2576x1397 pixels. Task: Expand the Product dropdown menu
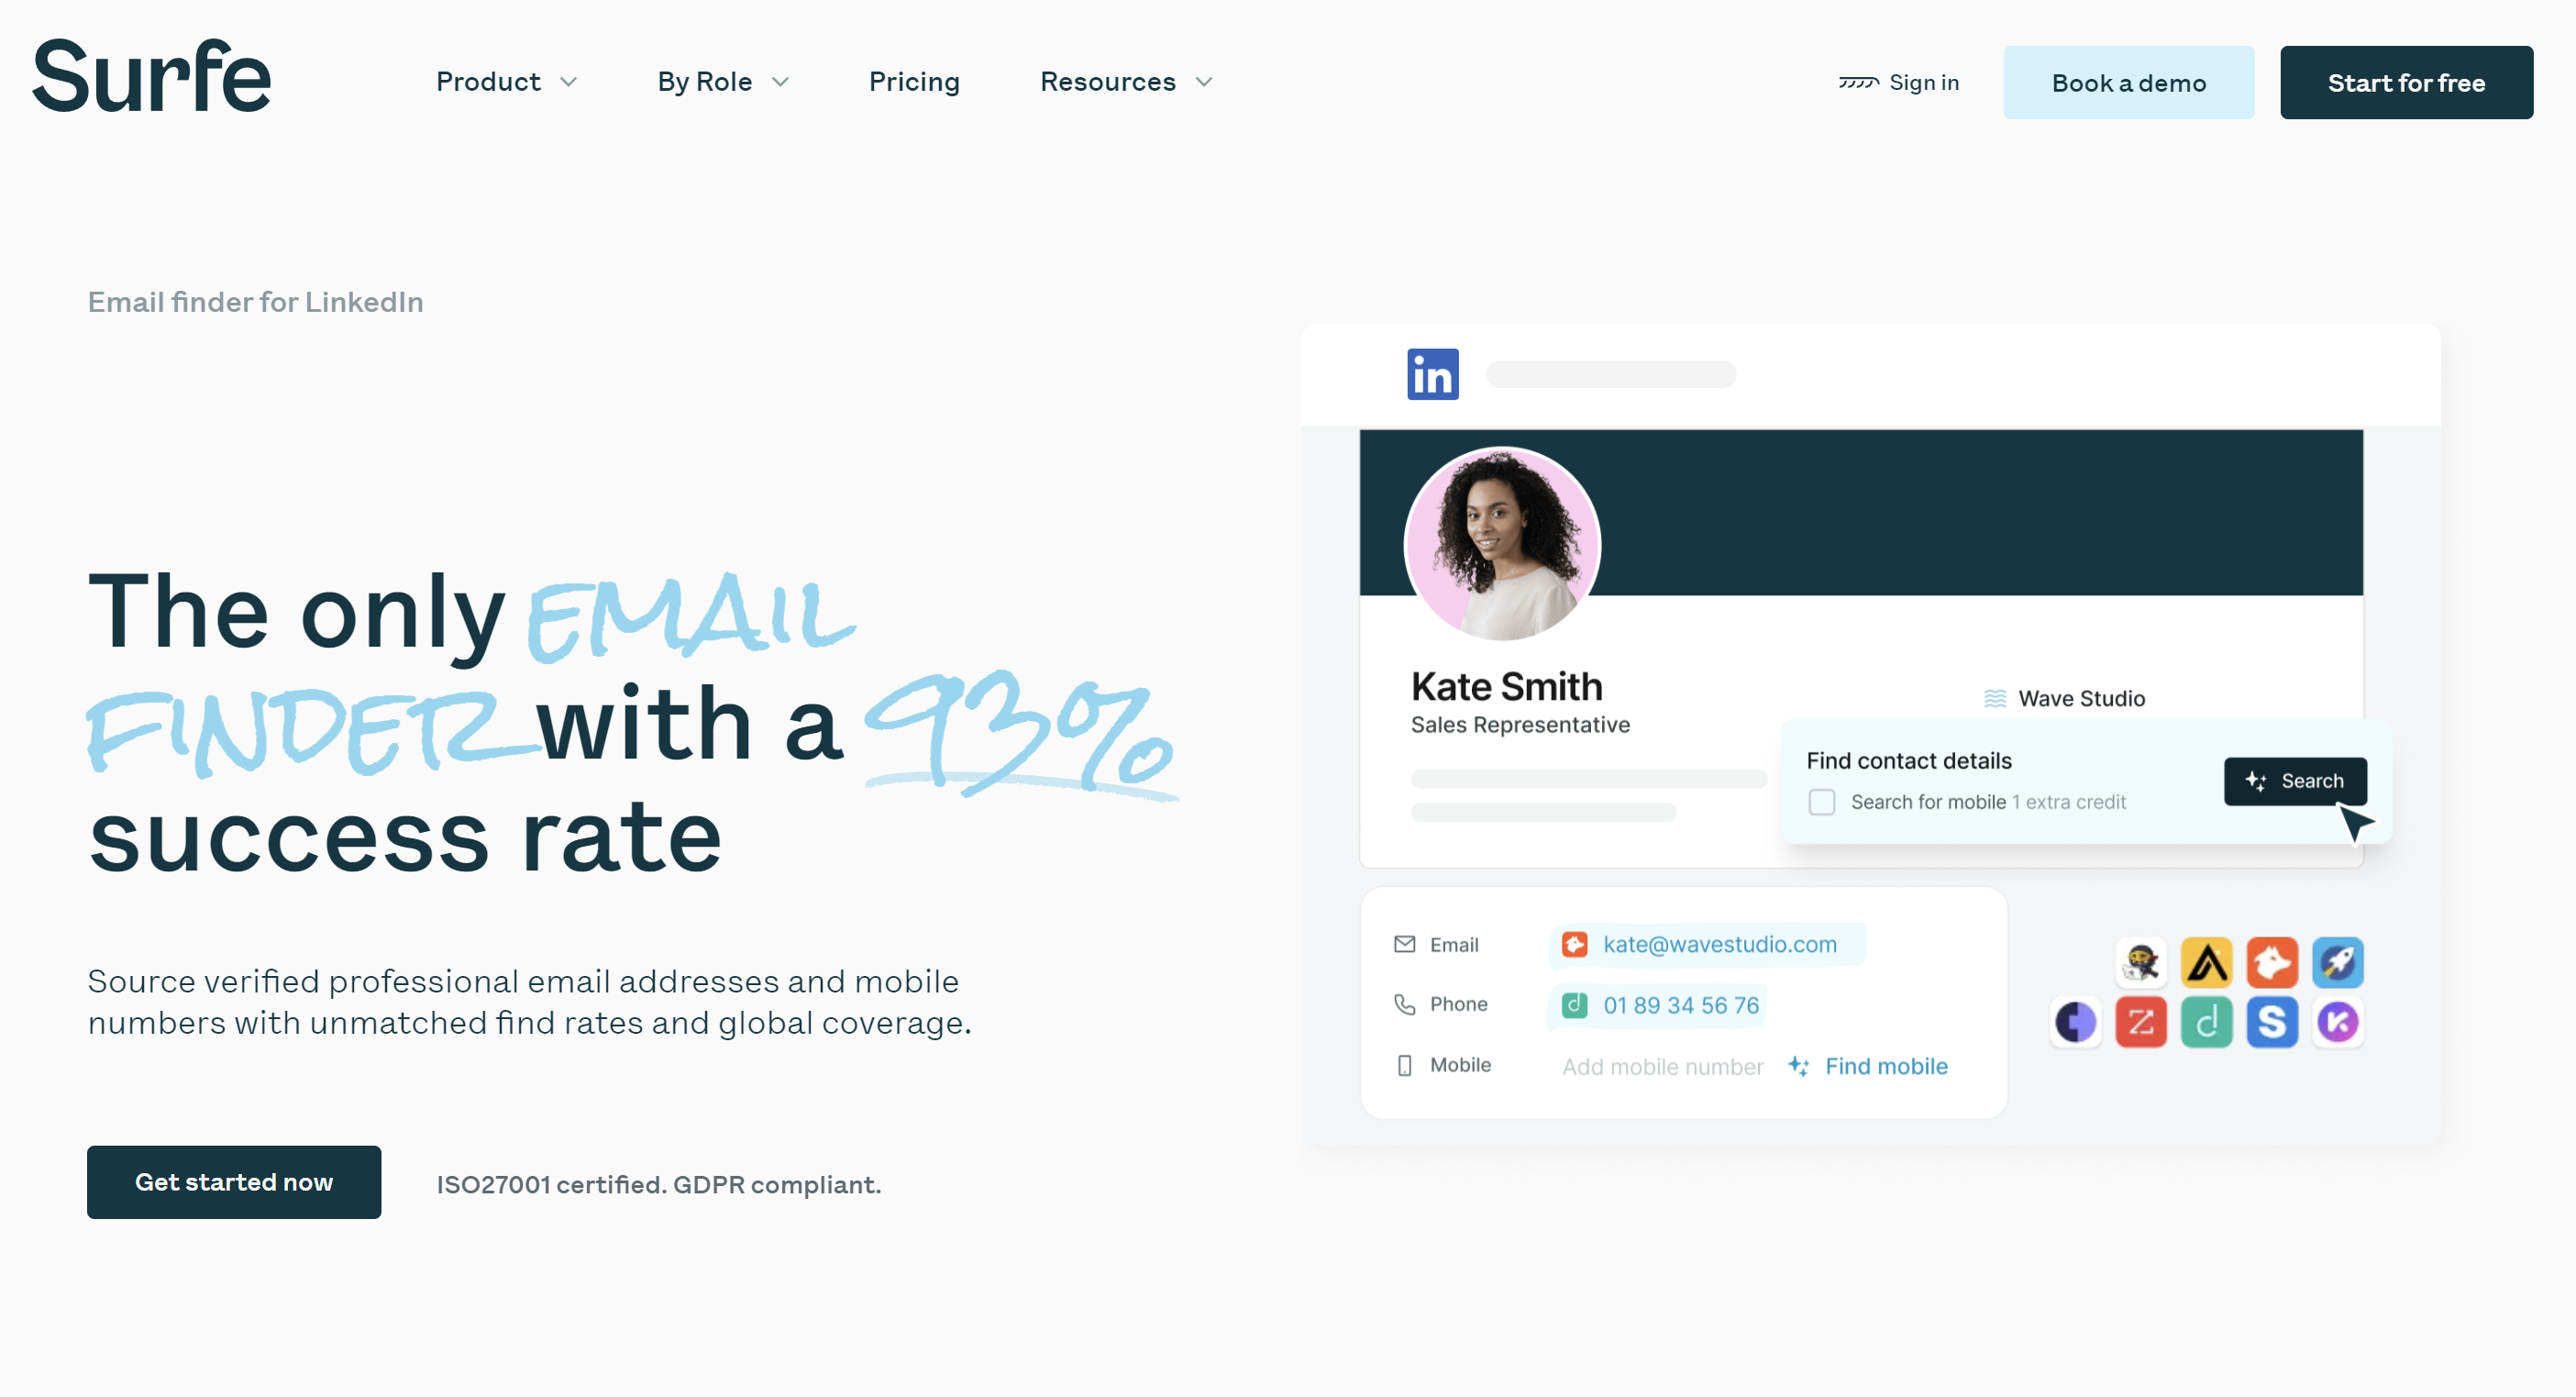coord(503,81)
